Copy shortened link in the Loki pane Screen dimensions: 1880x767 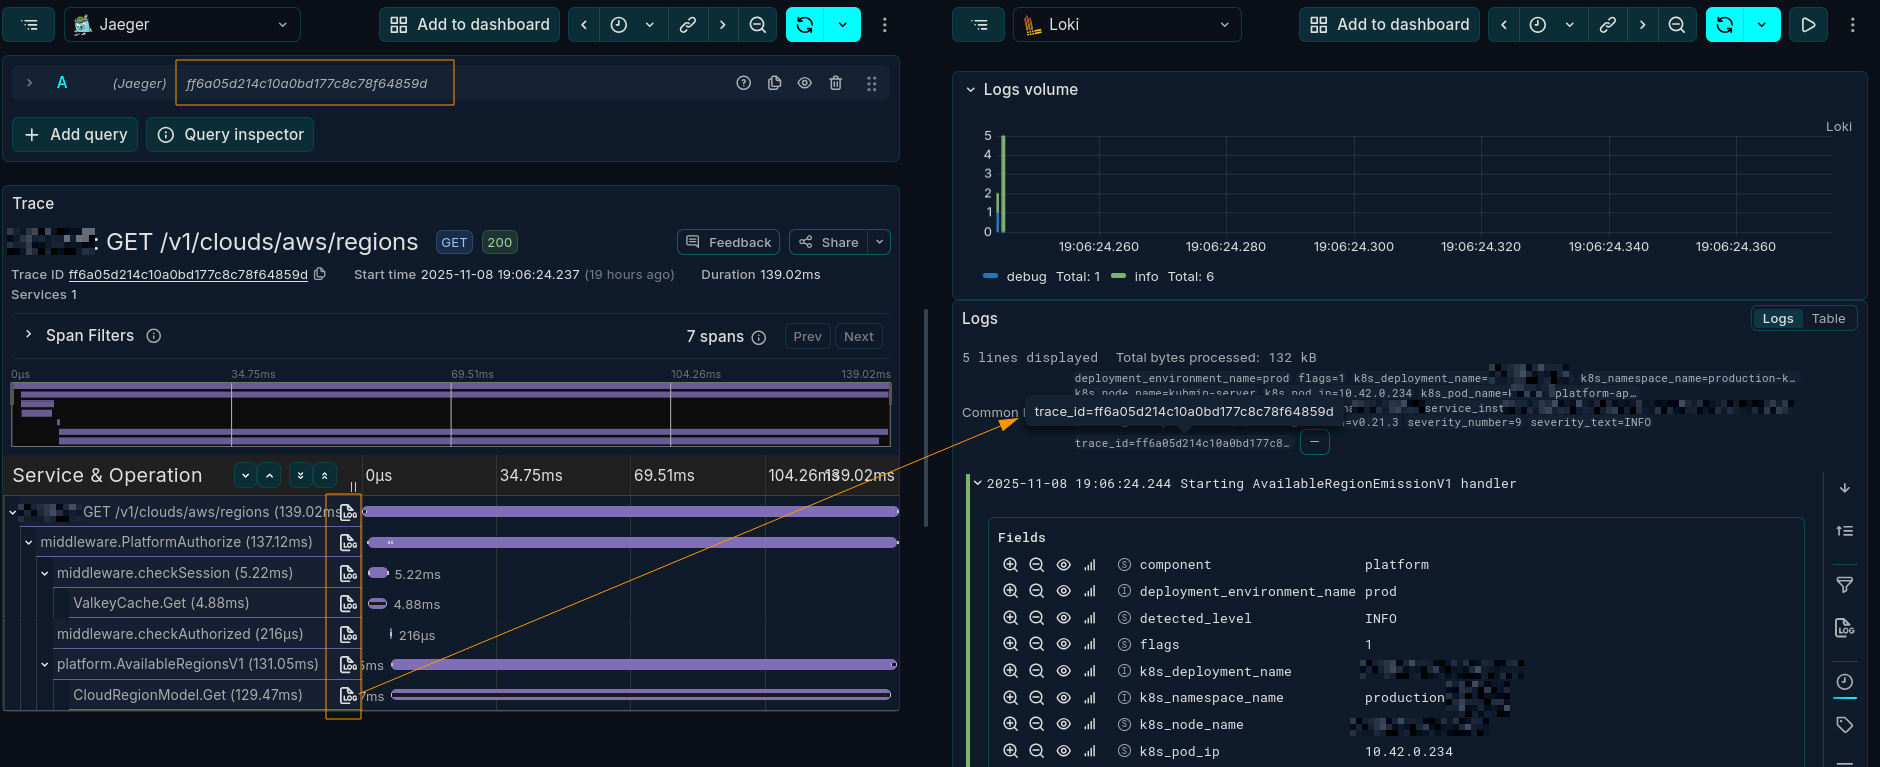click(x=1607, y=24)
